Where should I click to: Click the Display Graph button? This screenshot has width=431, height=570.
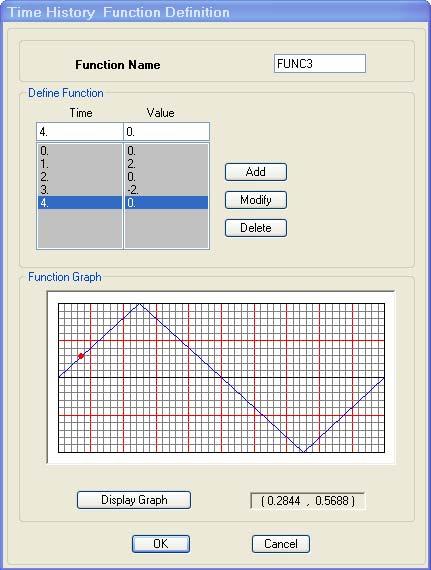[134, 500]
